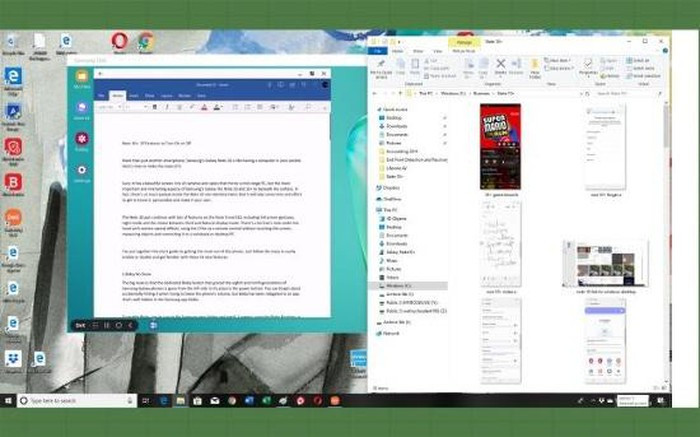Click the Dropbox desktop icon

[x=13, y=358]
